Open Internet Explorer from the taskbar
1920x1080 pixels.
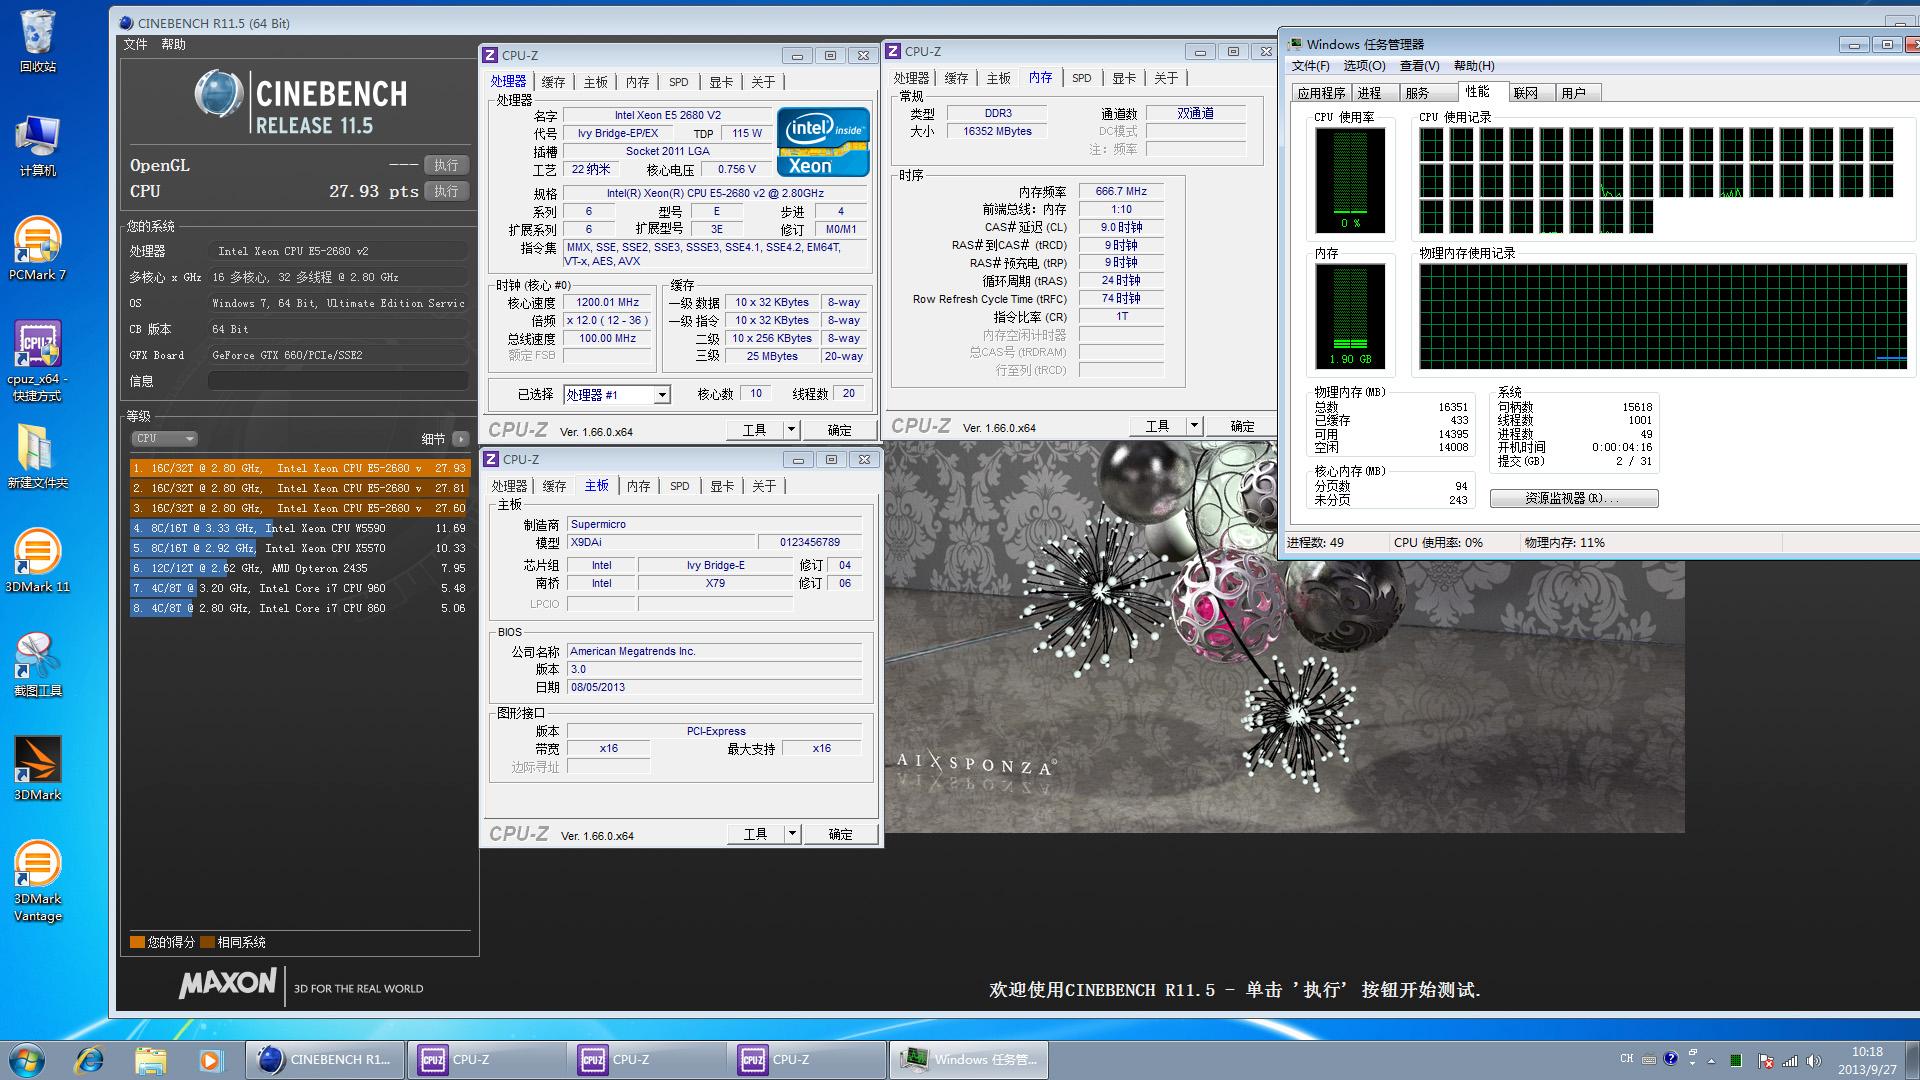90,1060
